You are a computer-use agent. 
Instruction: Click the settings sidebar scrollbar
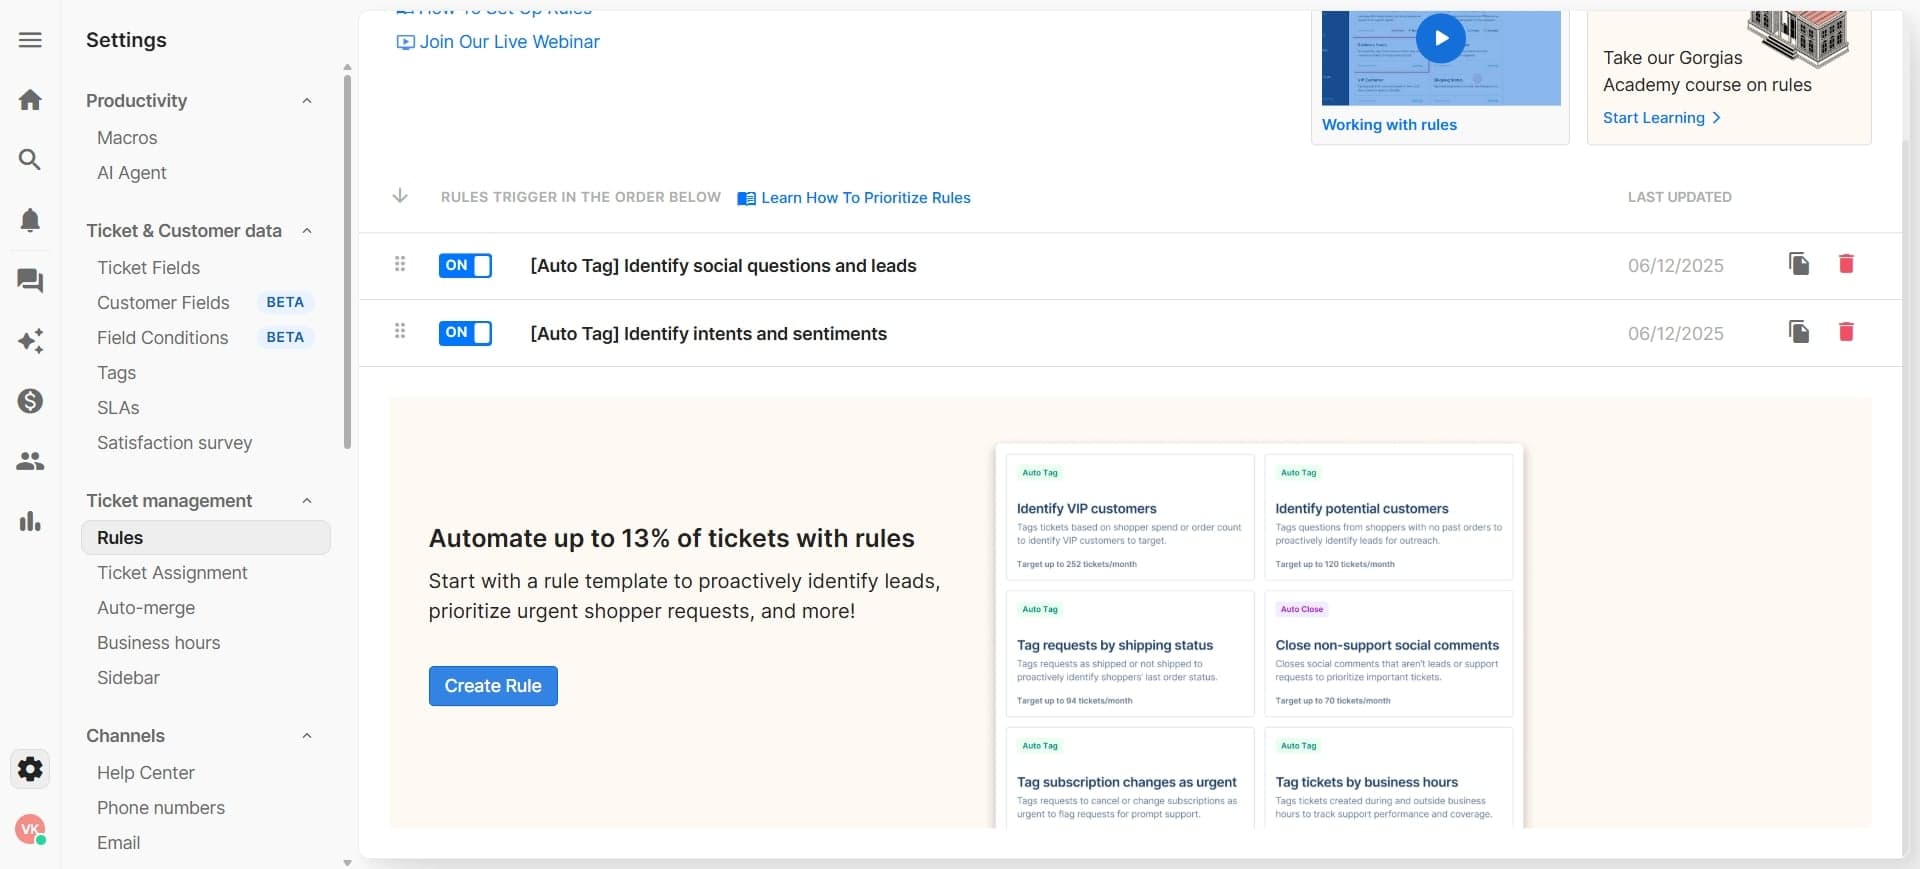pyautogui.click(x=347, y=260)
